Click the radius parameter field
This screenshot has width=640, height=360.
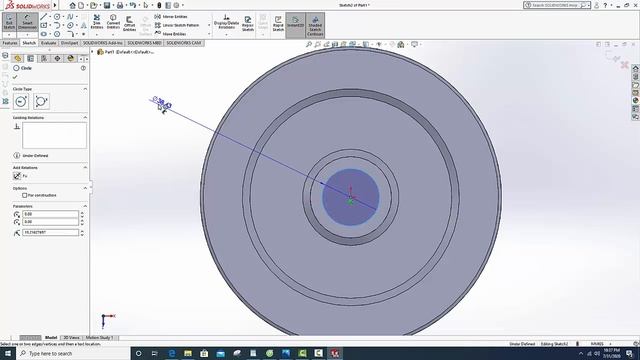click(50, 232)
